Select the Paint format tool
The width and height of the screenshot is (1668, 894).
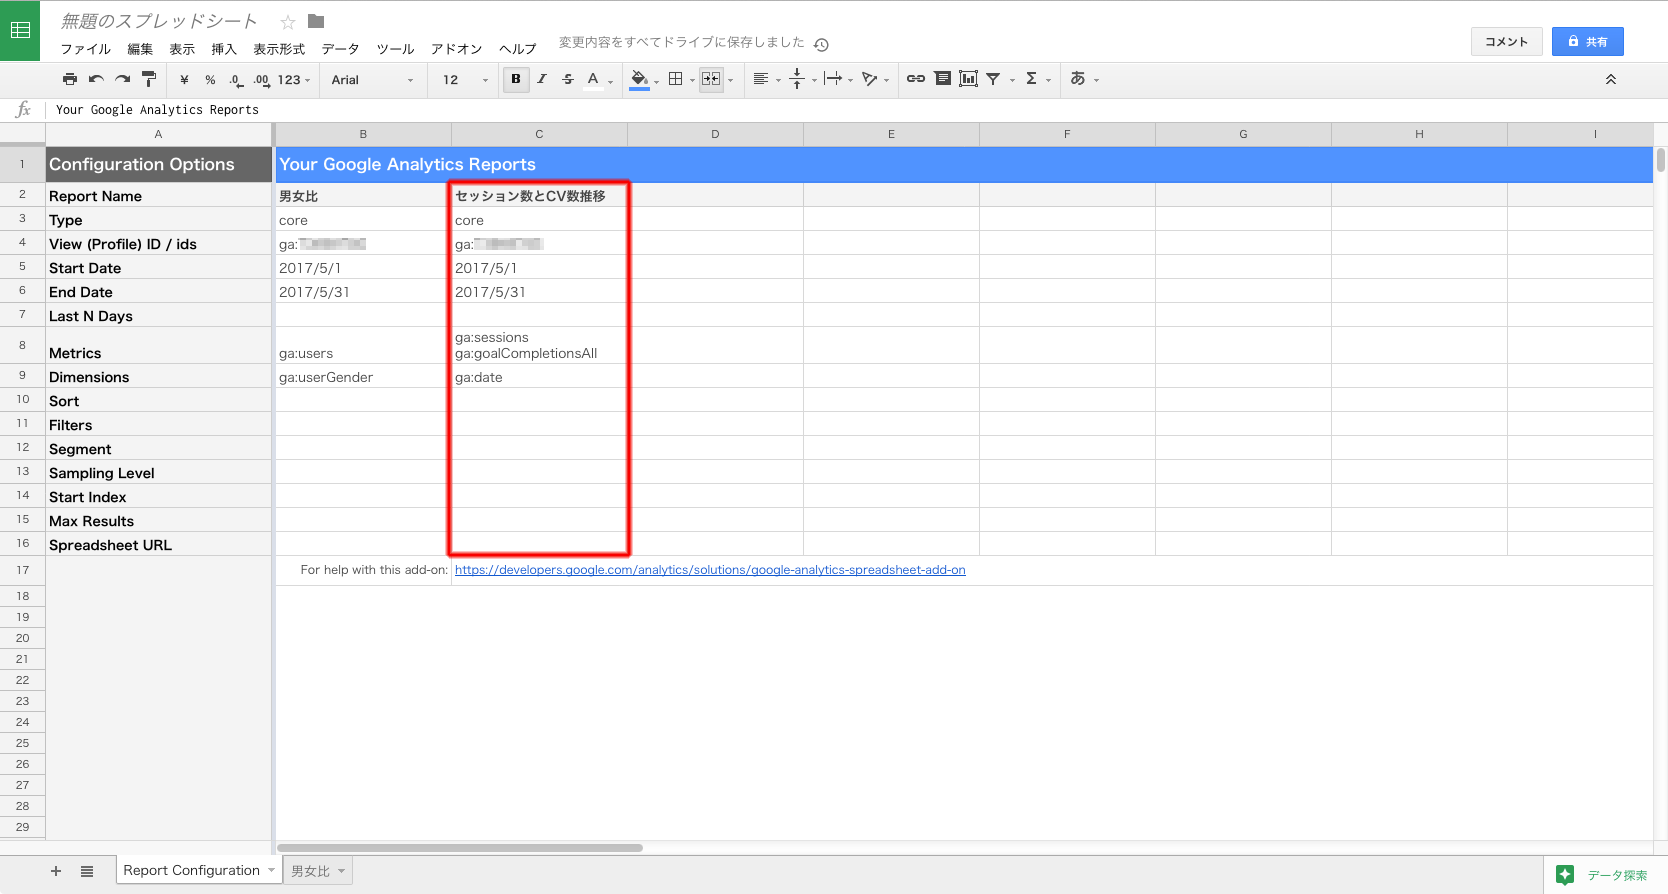[149, 79]
